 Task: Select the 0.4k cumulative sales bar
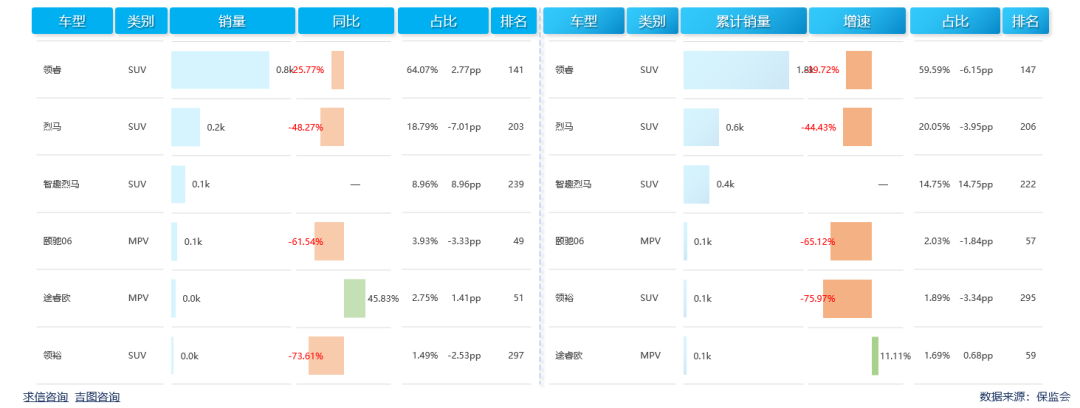coord(696,184)
